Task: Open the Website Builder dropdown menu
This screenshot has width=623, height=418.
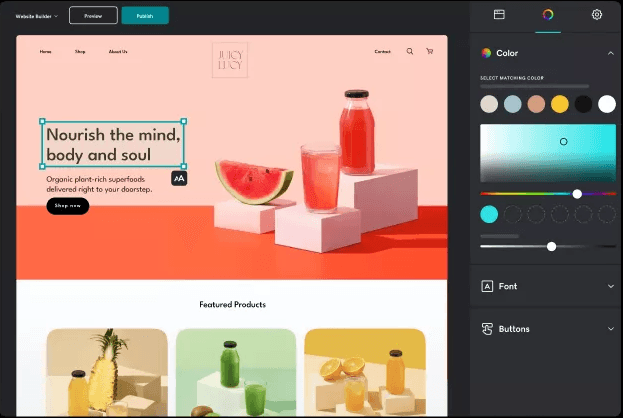Action: 37,16
